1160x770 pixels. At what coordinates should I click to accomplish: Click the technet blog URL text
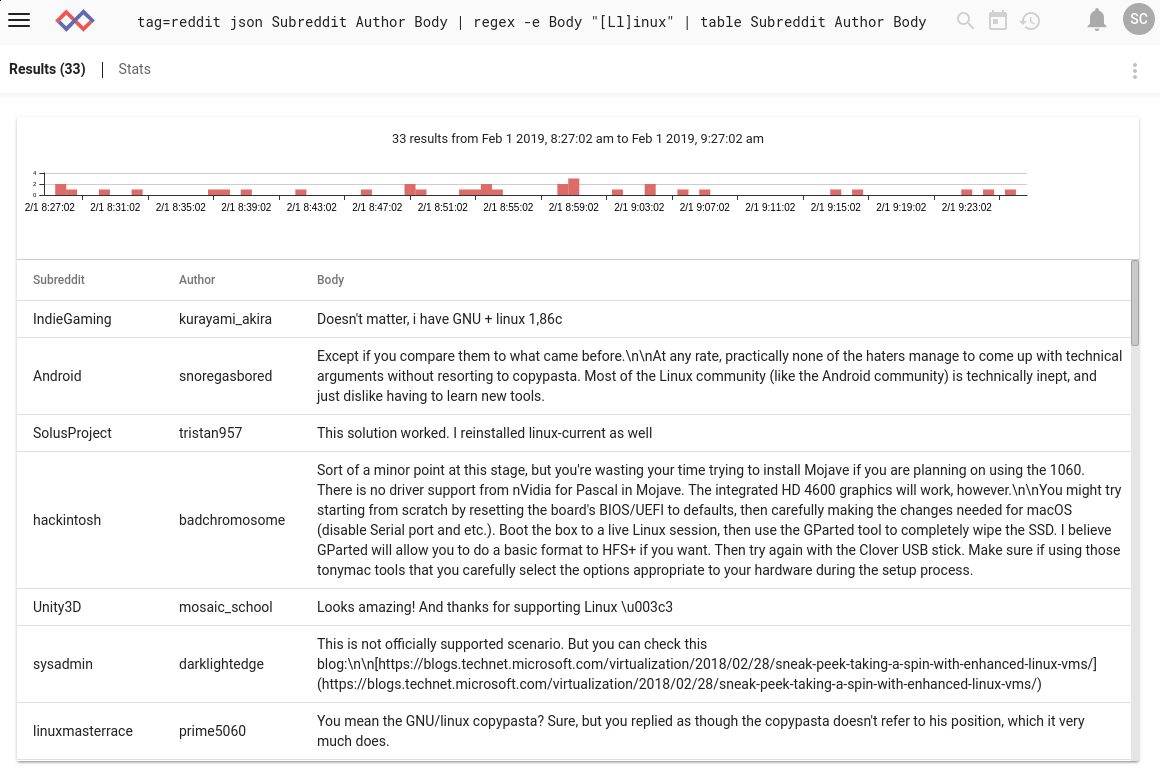tap(707, 674)
